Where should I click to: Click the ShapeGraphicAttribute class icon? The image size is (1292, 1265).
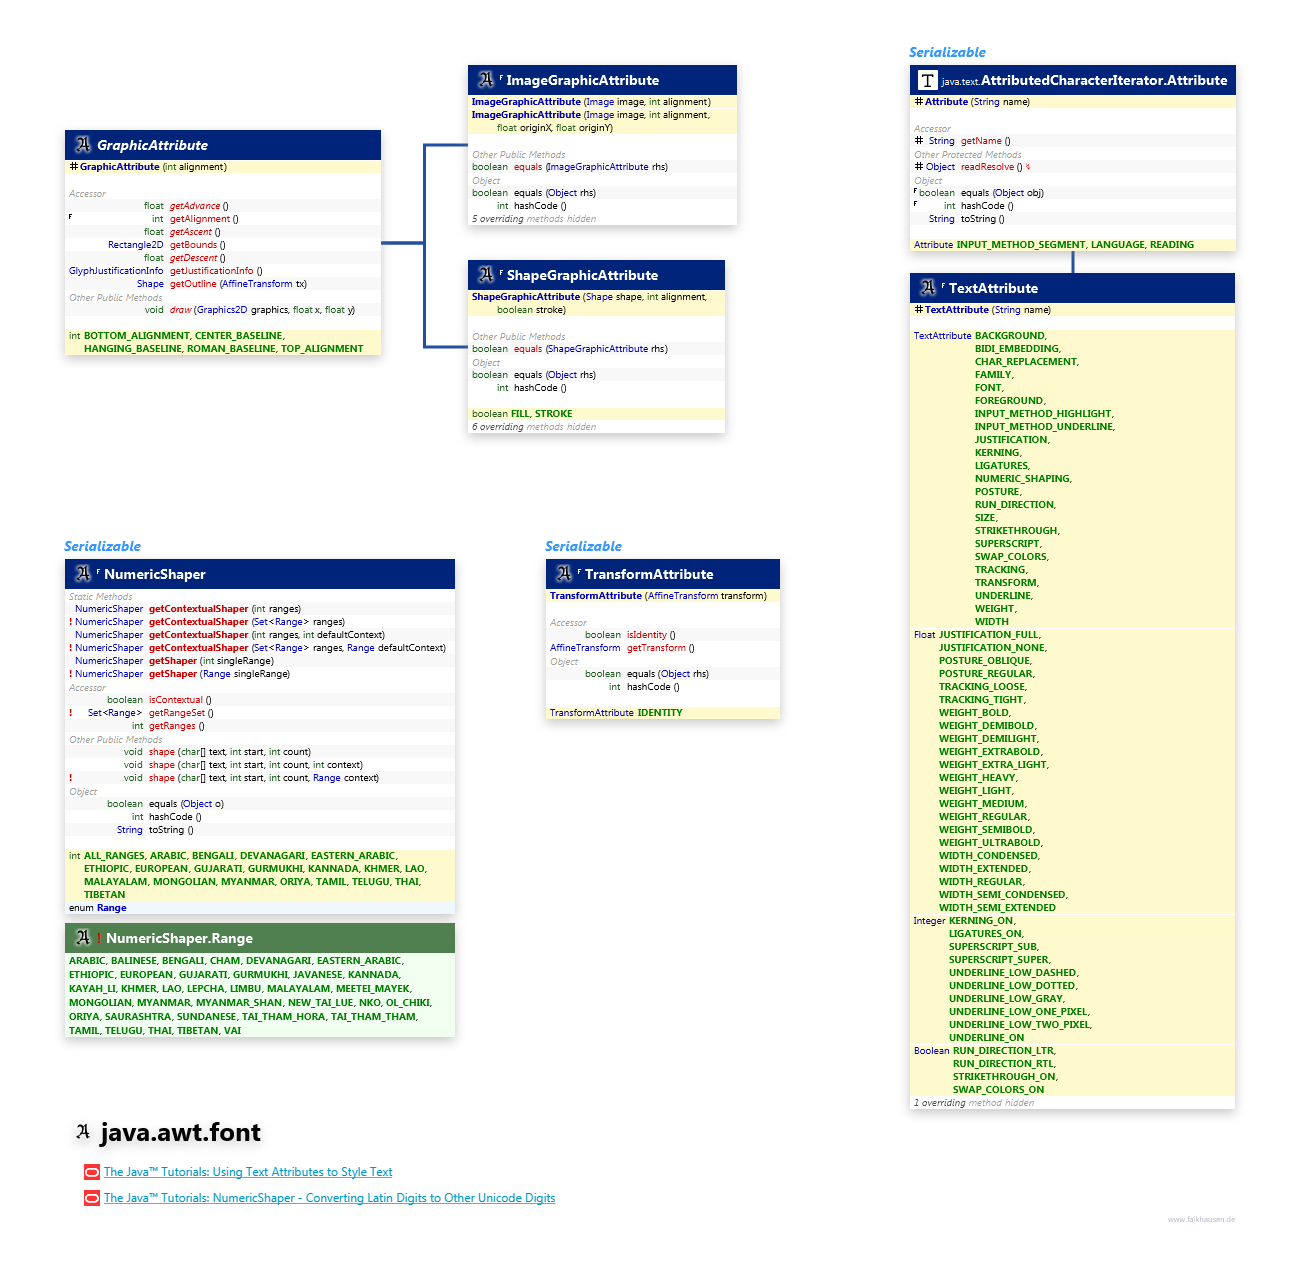click(x=486, y=275)
